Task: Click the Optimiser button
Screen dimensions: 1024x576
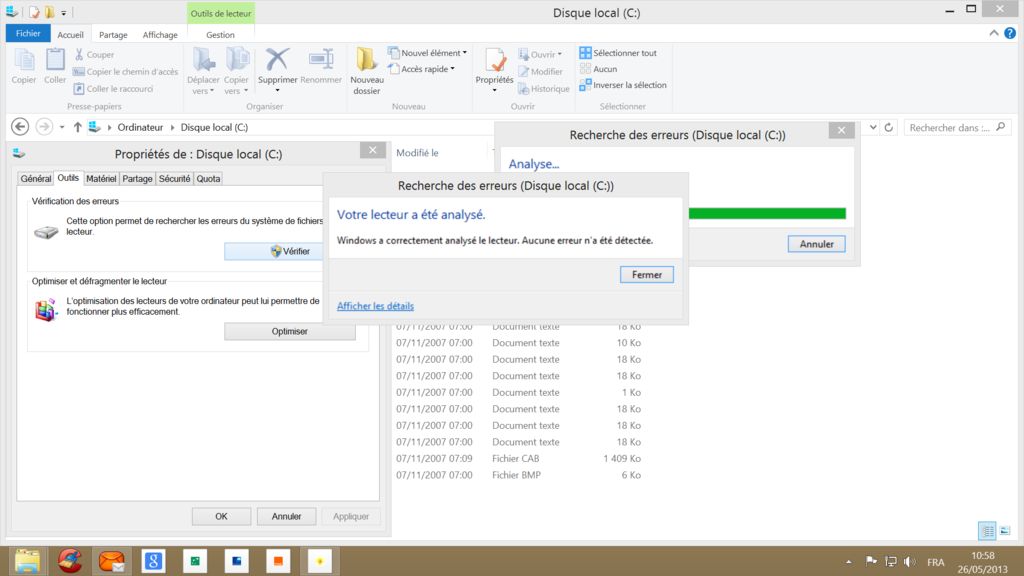Action: coord(289,331)
